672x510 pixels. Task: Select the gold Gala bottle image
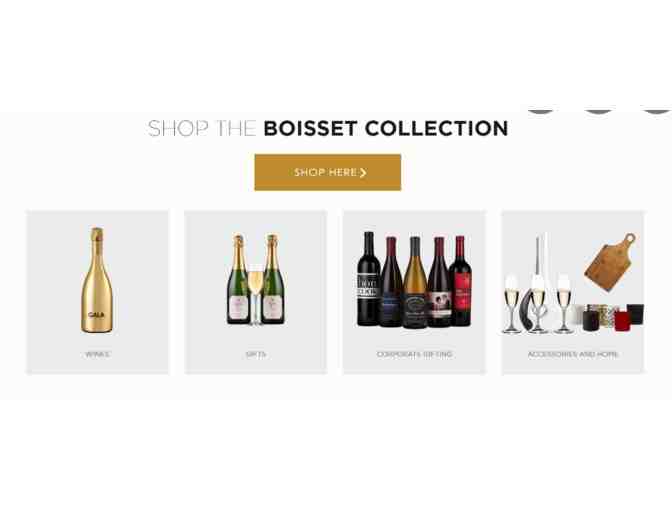pos(97,280)
